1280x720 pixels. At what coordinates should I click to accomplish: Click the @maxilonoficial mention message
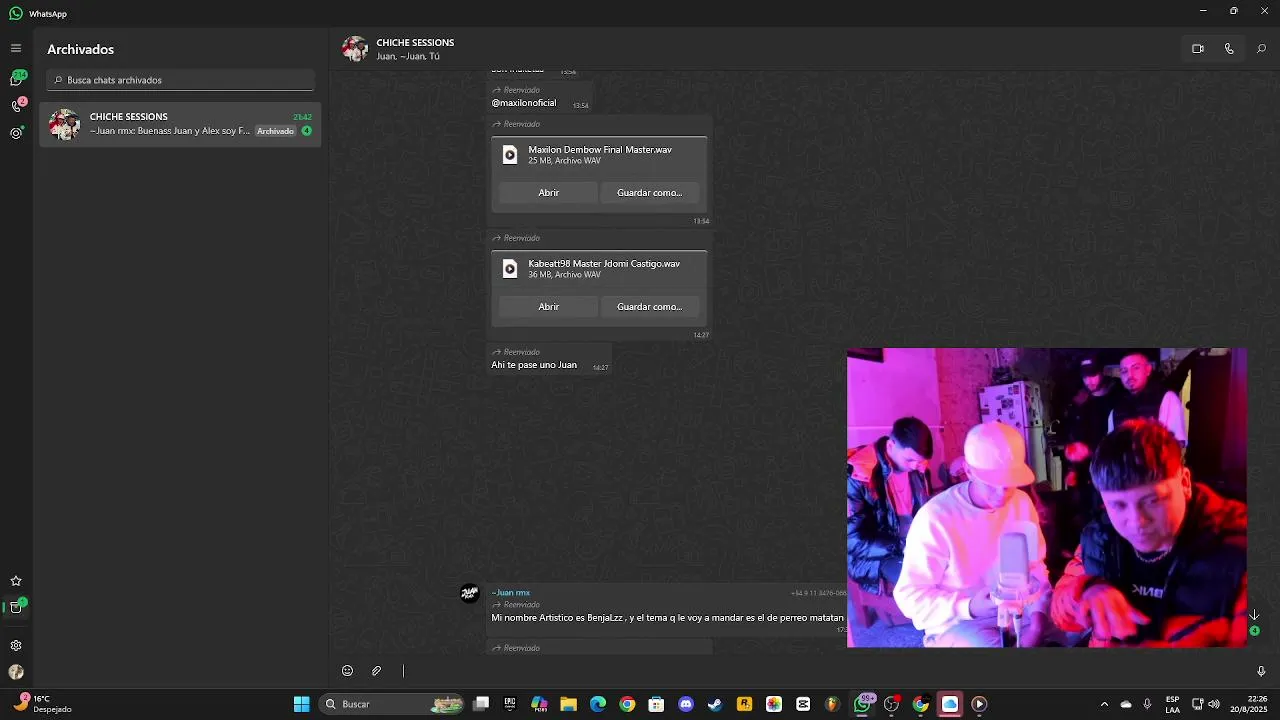click(523, 103)
